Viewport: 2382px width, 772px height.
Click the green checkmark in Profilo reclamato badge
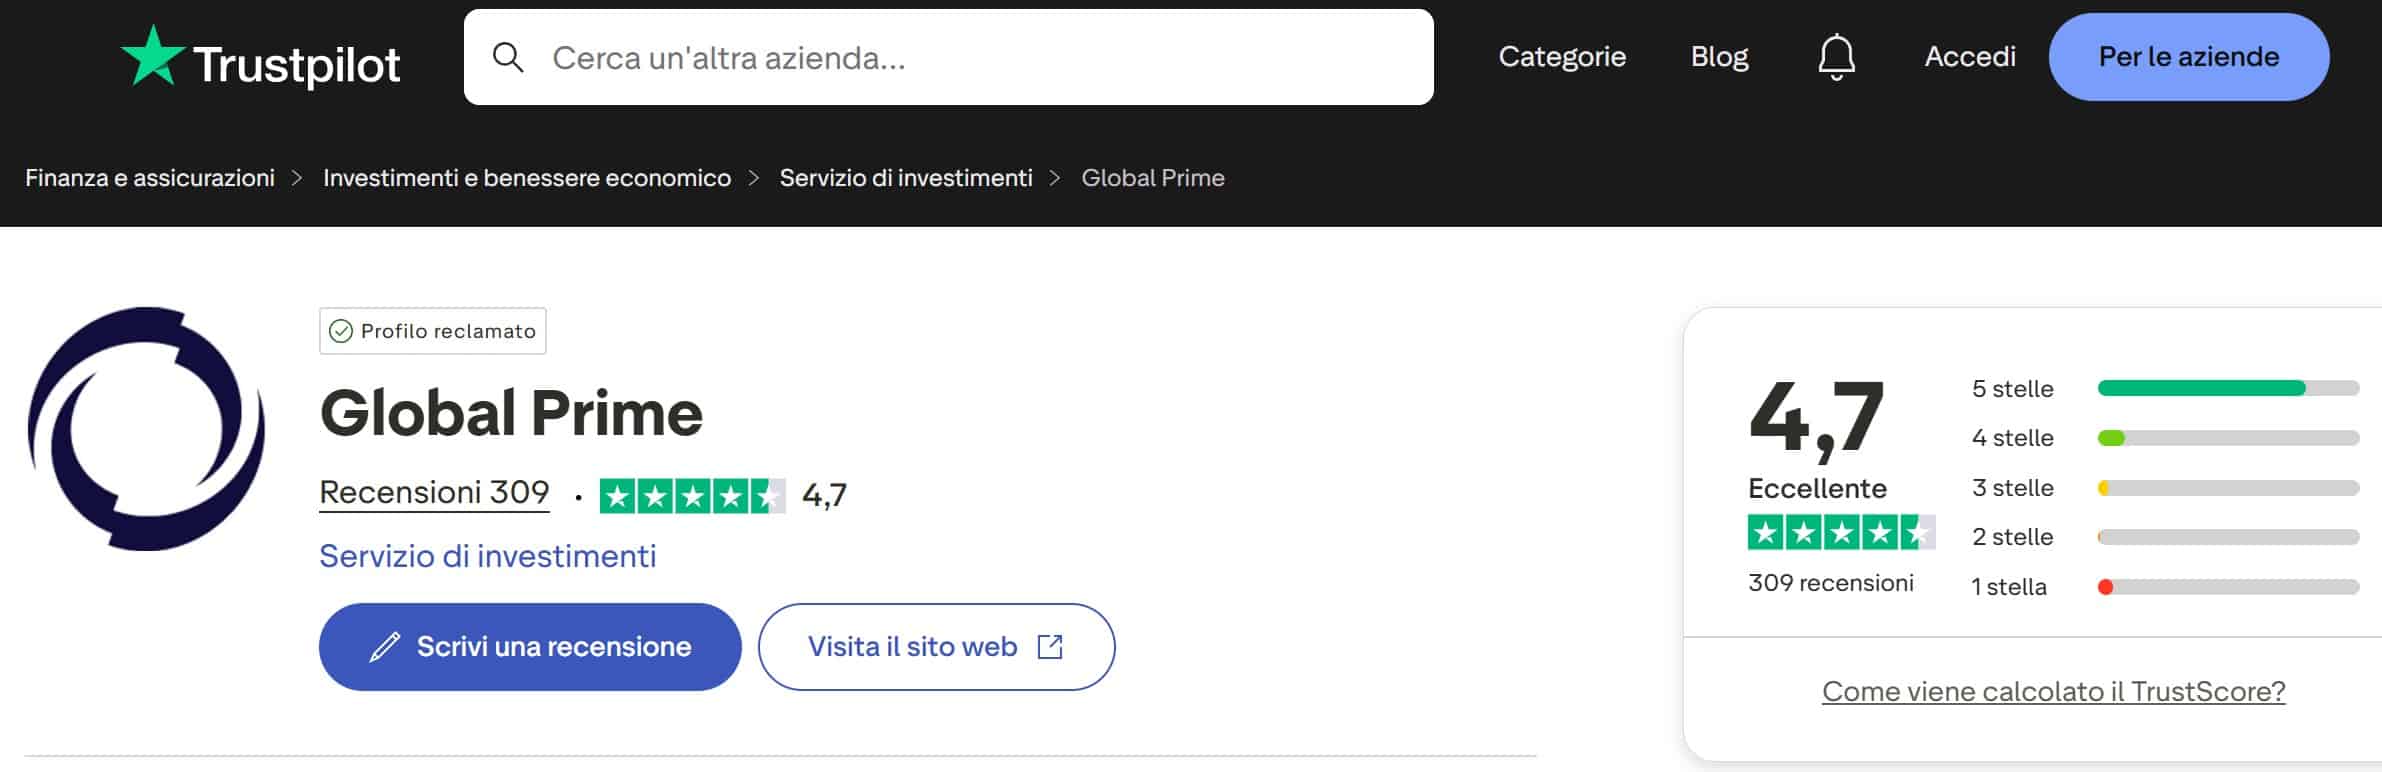click(341, 330)
